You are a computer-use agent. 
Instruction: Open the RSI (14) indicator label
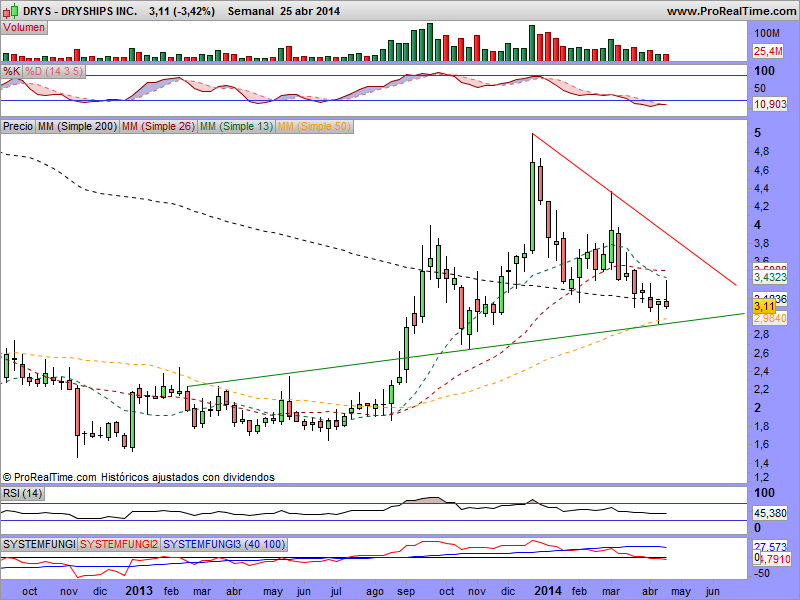pos(22,493)
